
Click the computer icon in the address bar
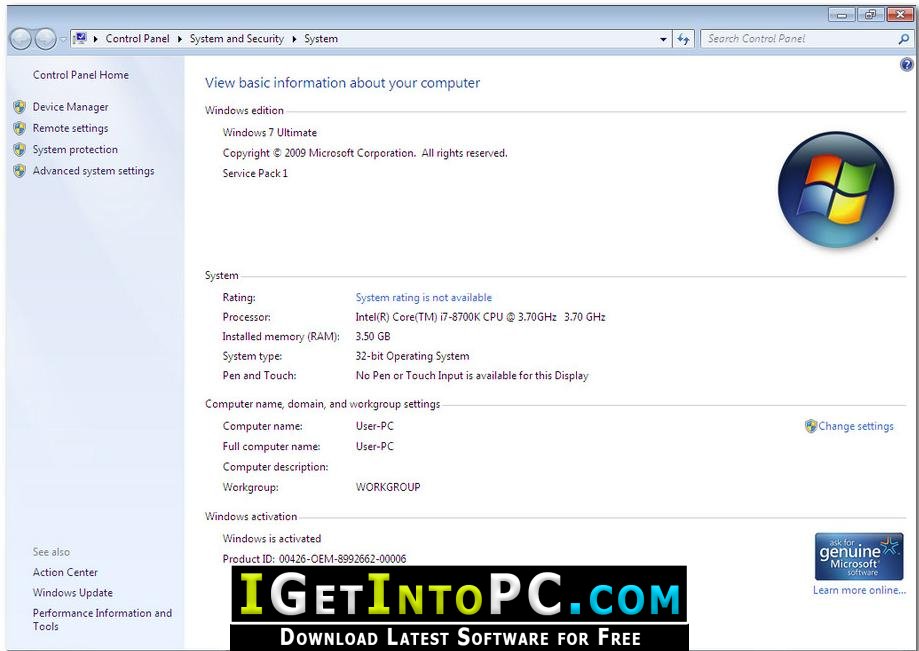point(80,39)
